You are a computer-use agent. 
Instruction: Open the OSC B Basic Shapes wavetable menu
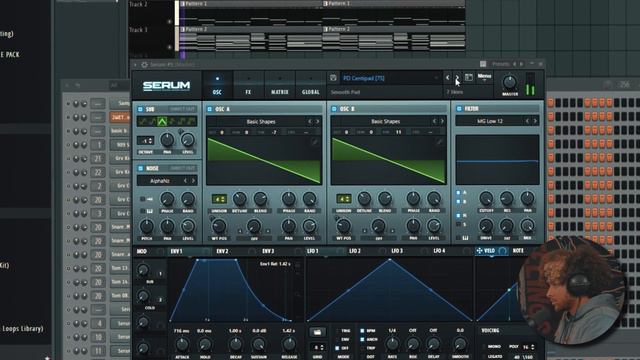point(385,121)
